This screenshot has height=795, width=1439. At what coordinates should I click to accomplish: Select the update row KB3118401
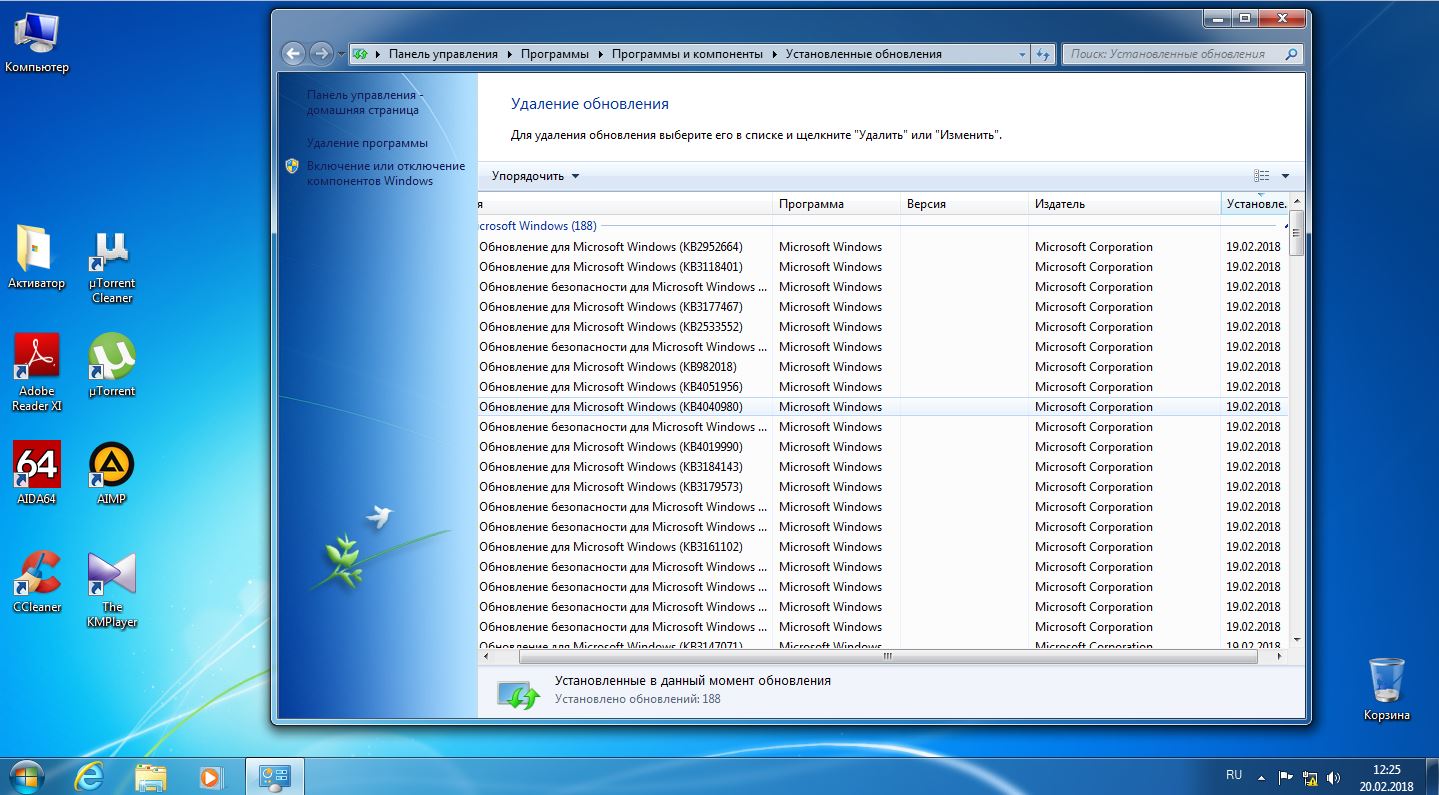(x=883, y=267)
